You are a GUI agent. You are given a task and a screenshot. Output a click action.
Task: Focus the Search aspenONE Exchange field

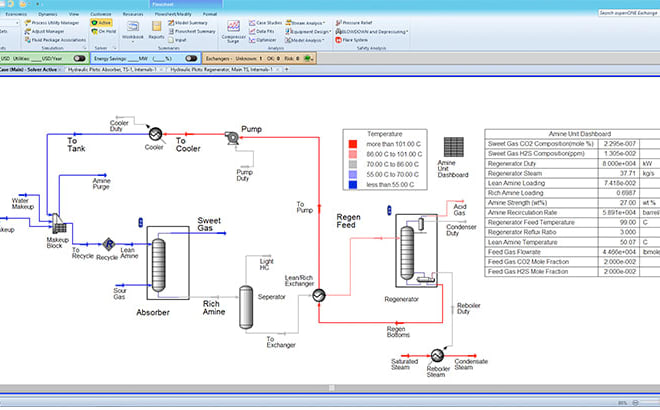pos(629,13)
